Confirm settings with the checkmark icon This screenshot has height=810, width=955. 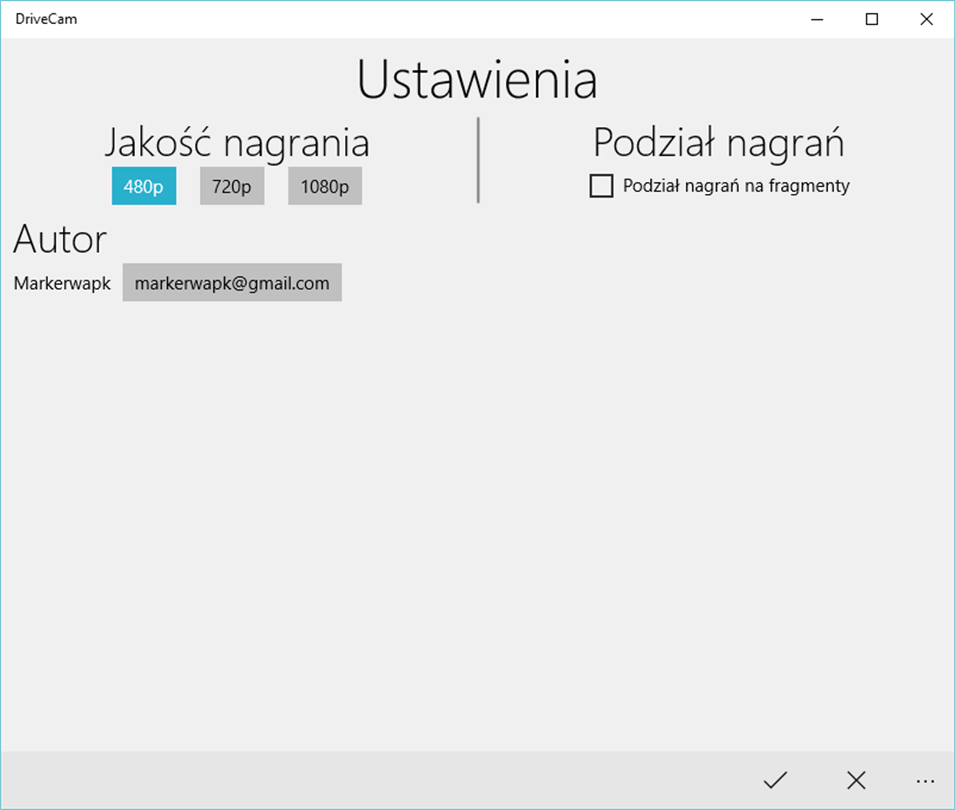[x=775, y=780]
